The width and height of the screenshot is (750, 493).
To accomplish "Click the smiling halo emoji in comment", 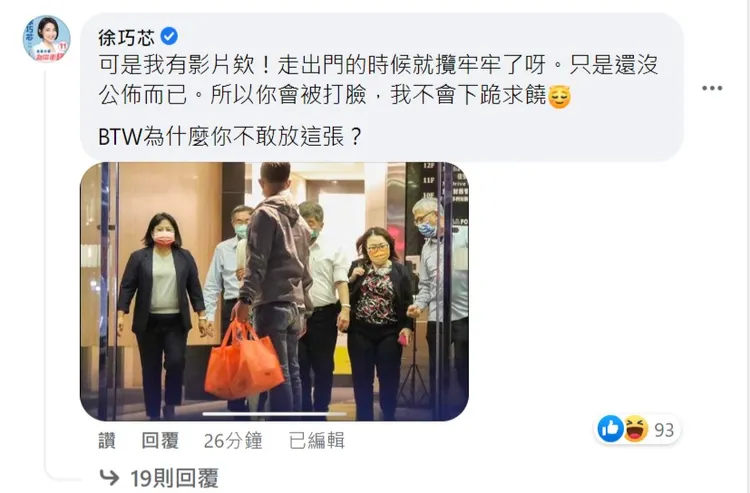I will pyautogui.click(x=559, y=96).
